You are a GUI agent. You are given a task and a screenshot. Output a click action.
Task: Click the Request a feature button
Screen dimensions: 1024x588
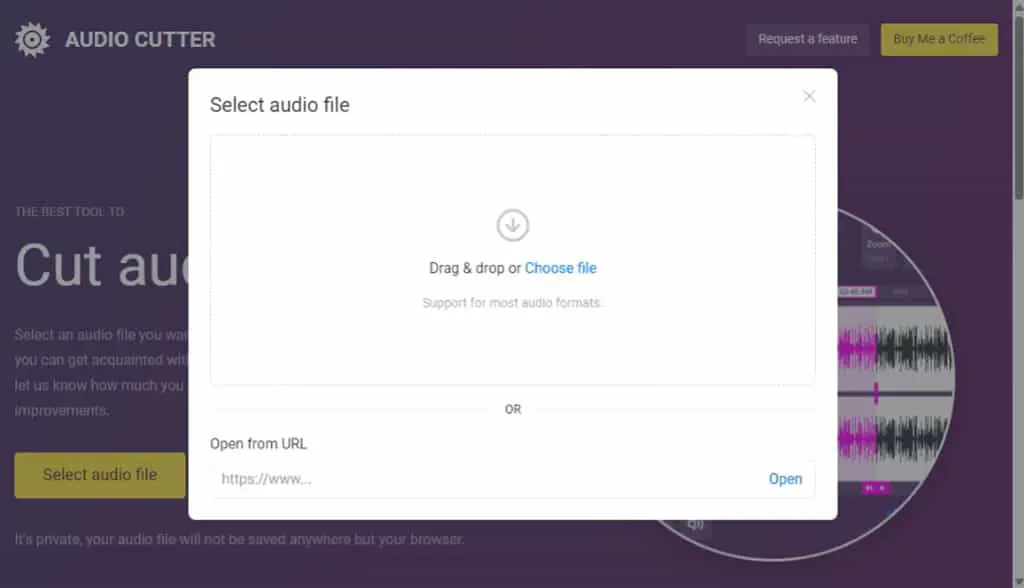[x=808, y=39]
